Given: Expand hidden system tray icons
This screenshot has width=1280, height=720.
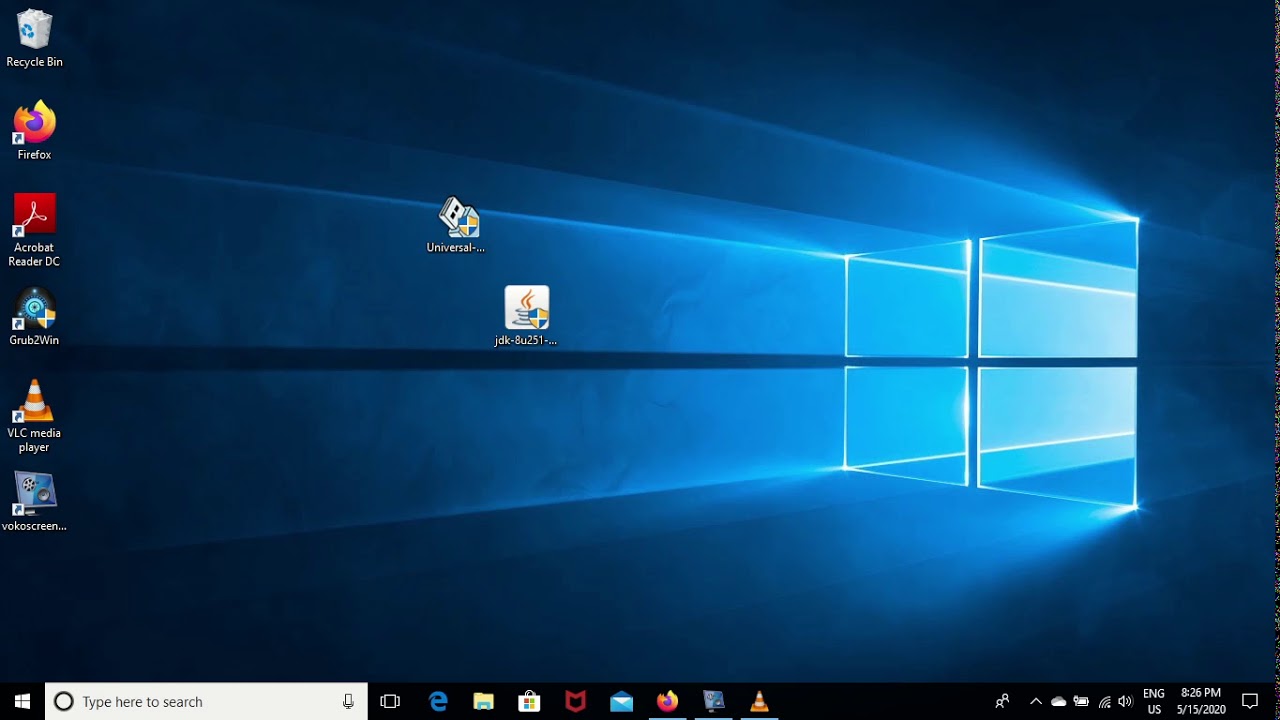Looking at the screenshot, I should (1036, 701).
